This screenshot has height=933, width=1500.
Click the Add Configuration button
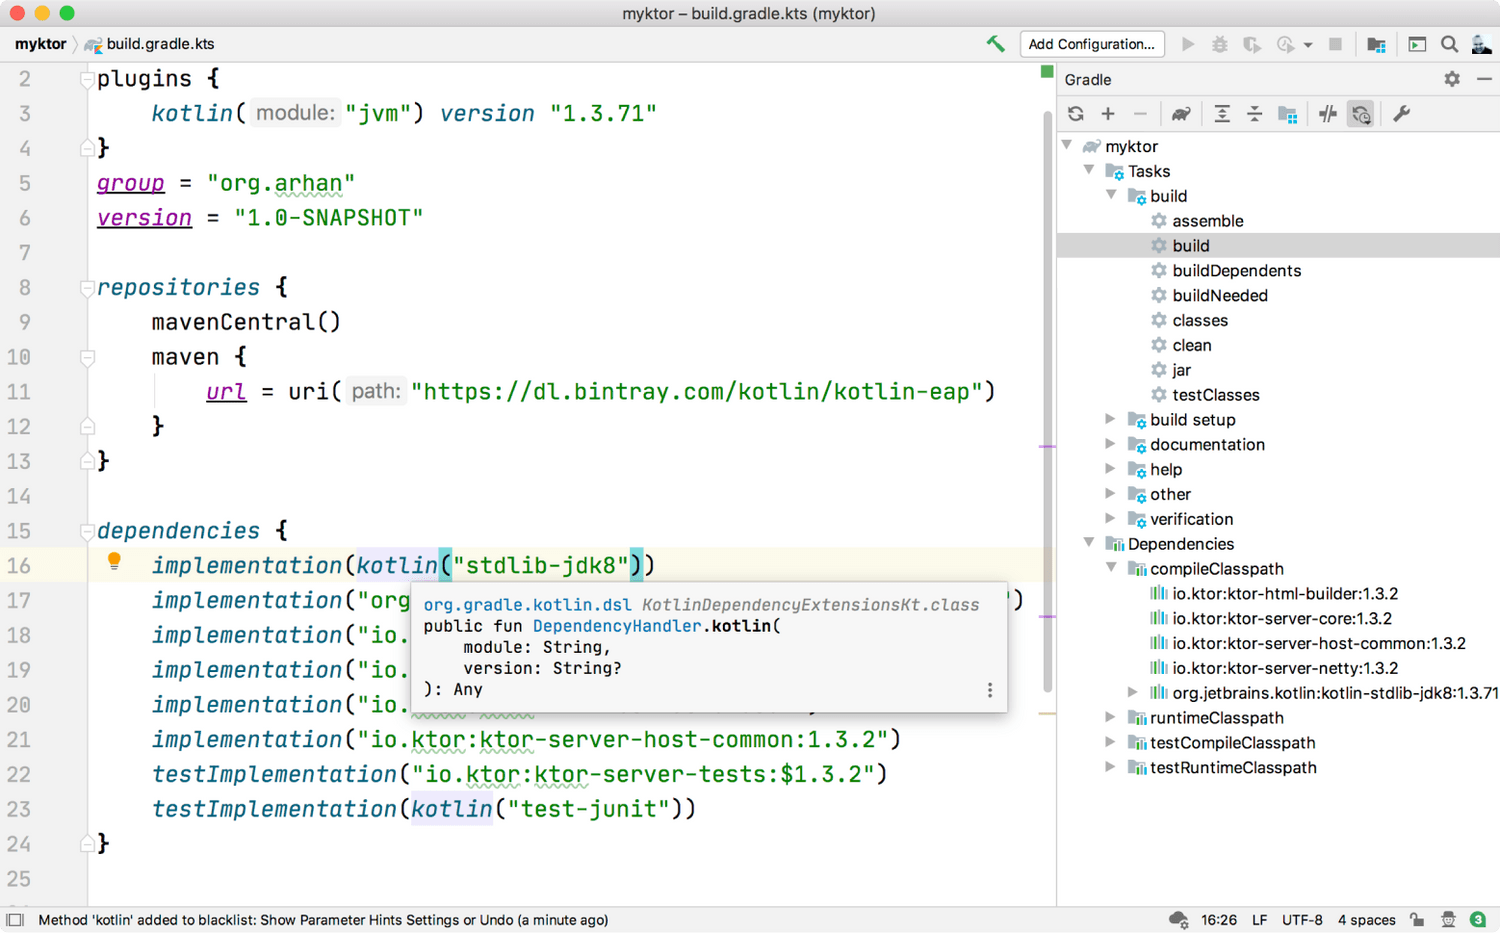click(x=1091, y=44)
